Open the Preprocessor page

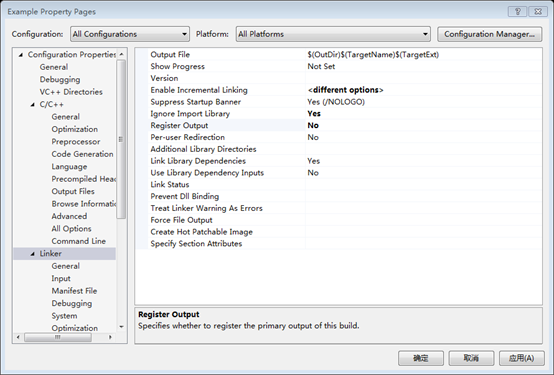coord(76,142)
